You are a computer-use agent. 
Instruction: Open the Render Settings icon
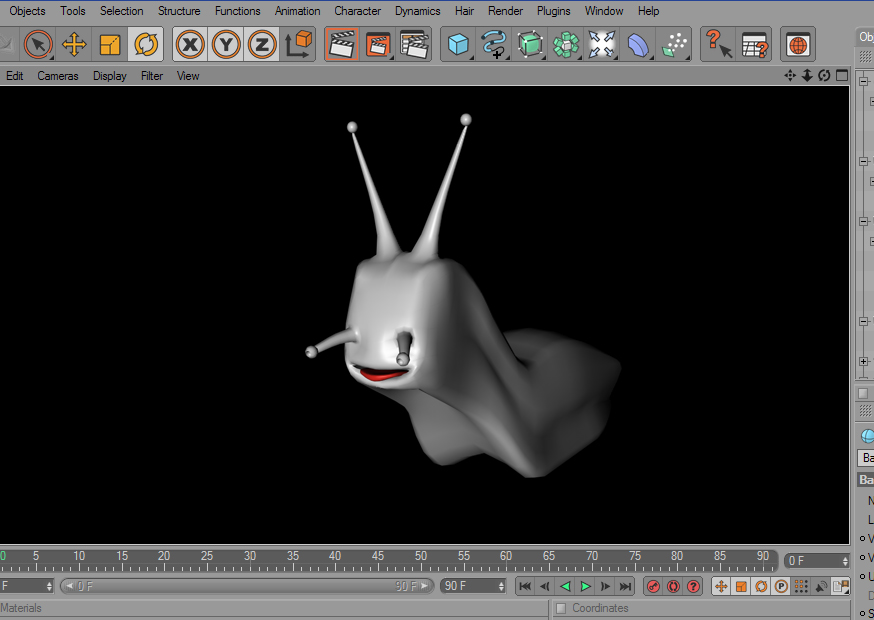(x=414, y=44)
